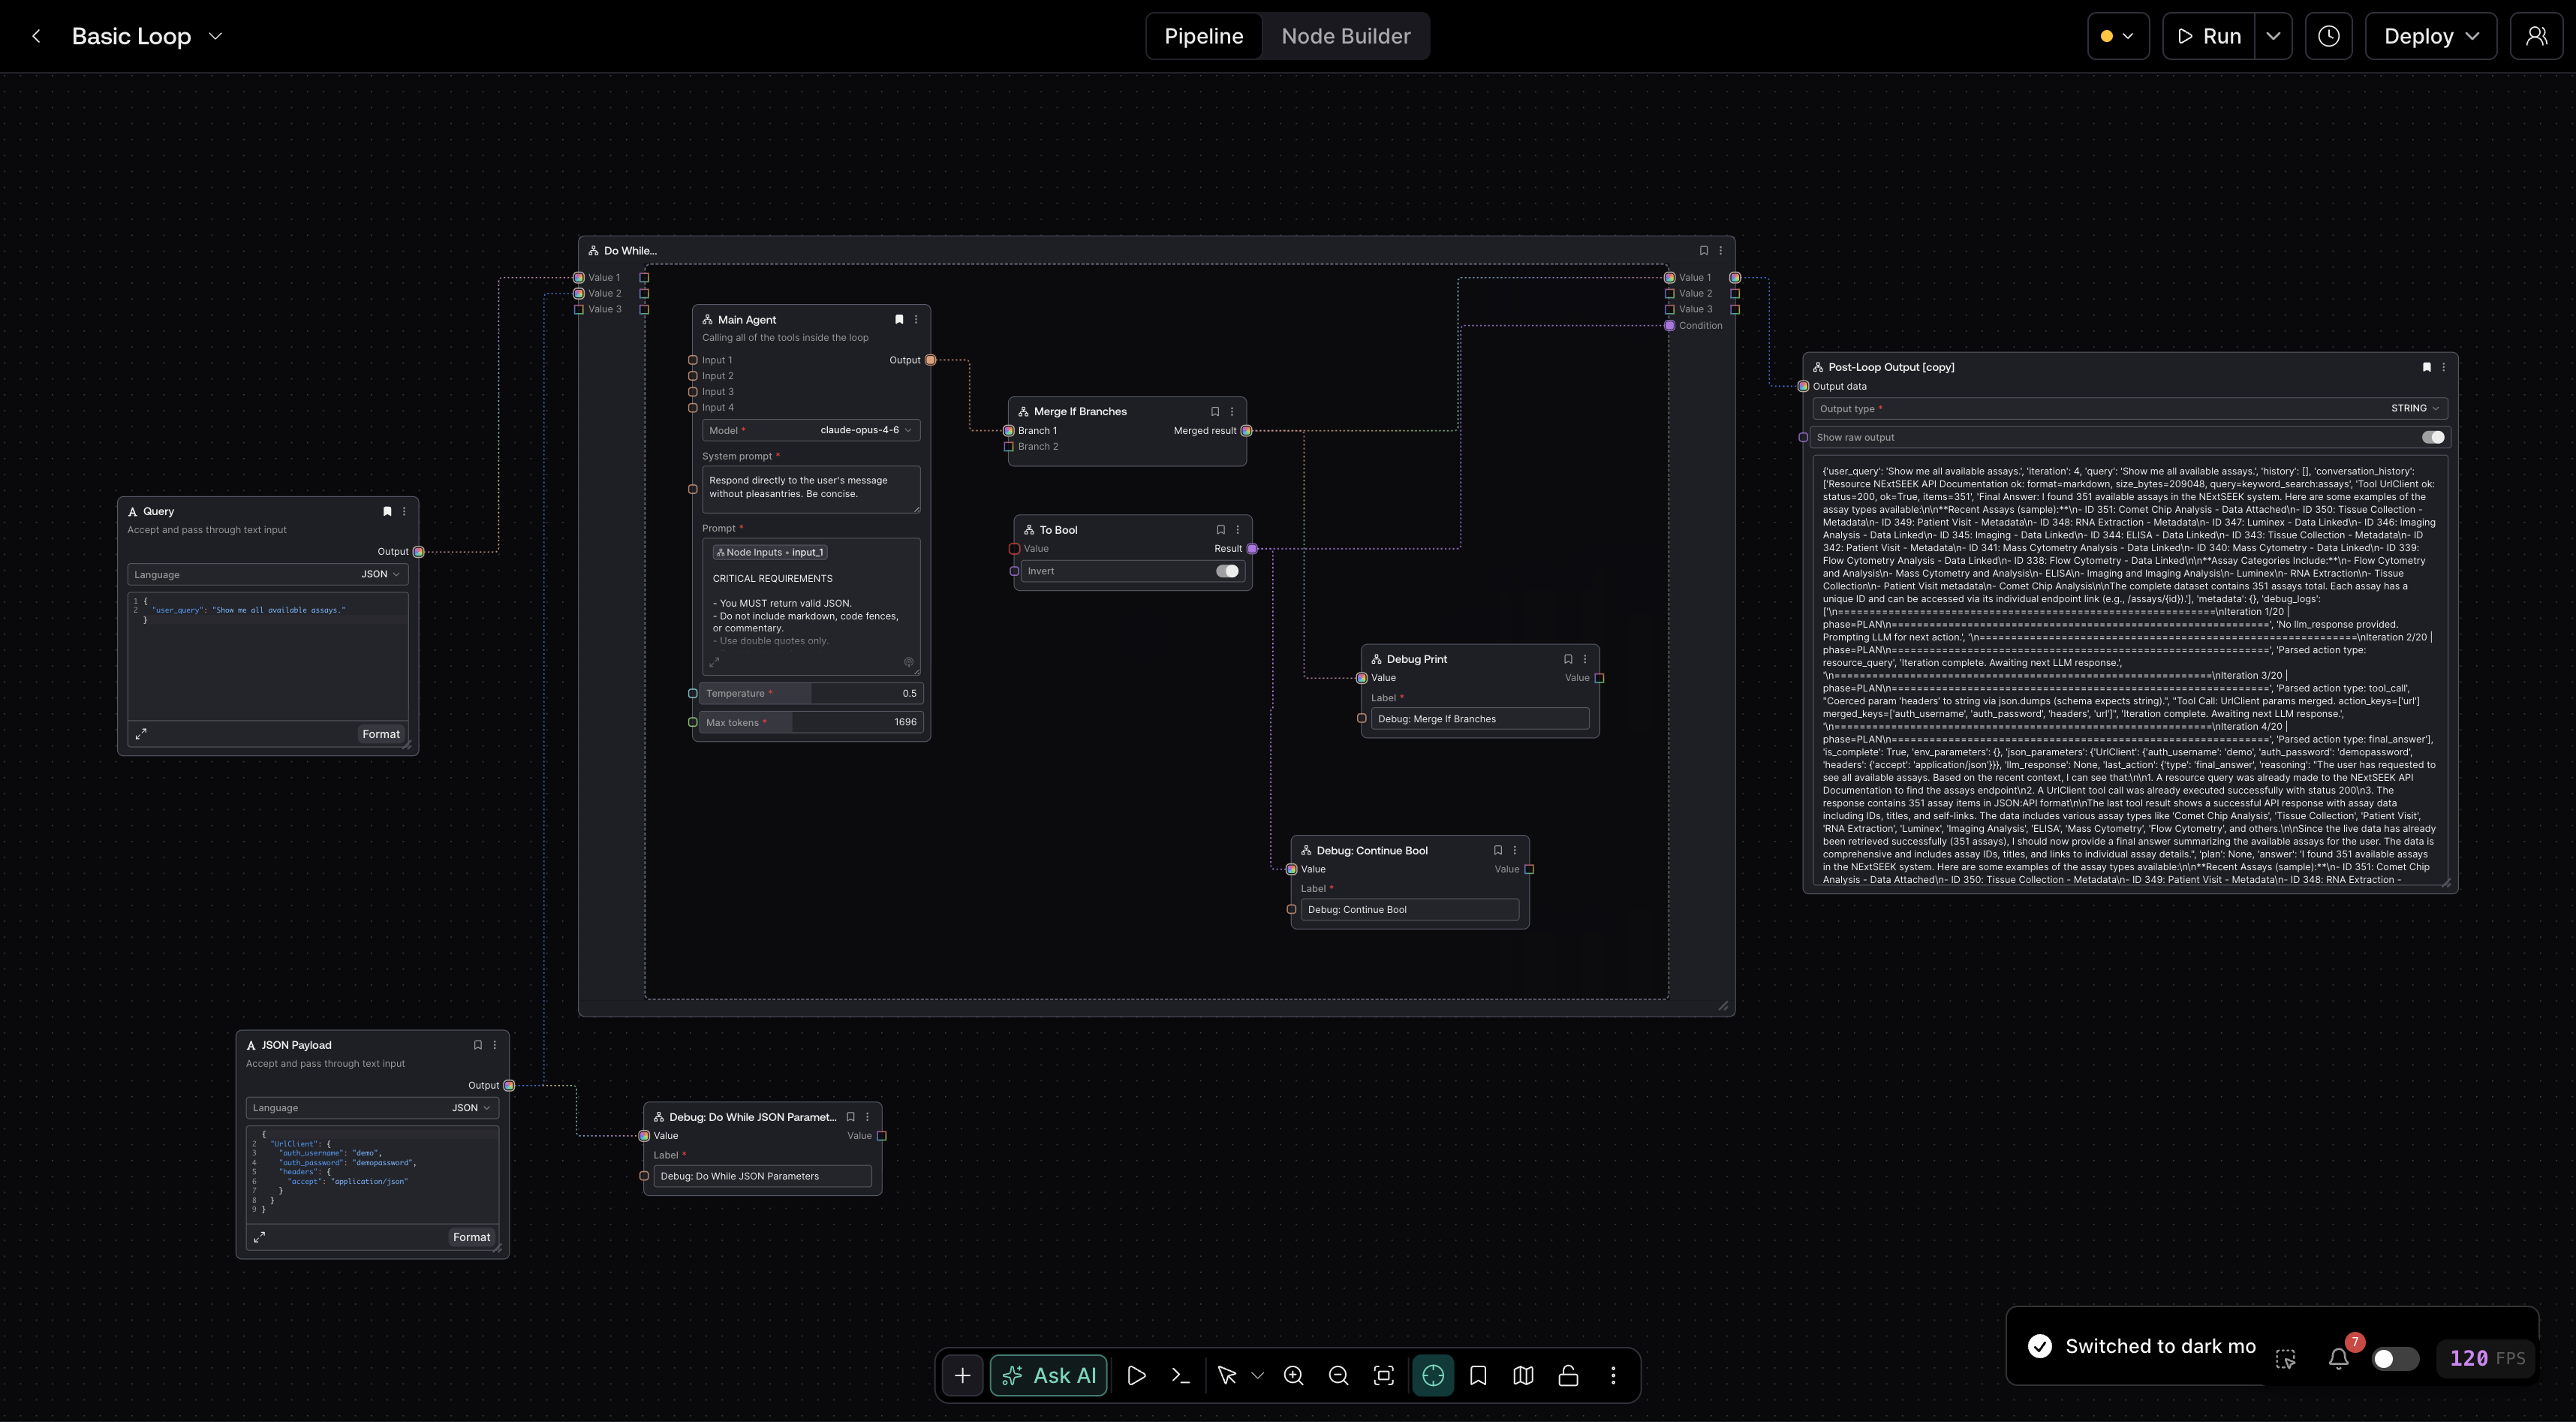Open the Query node Language dropdown
The image size is (2576, 1422).
coord(268,574)
